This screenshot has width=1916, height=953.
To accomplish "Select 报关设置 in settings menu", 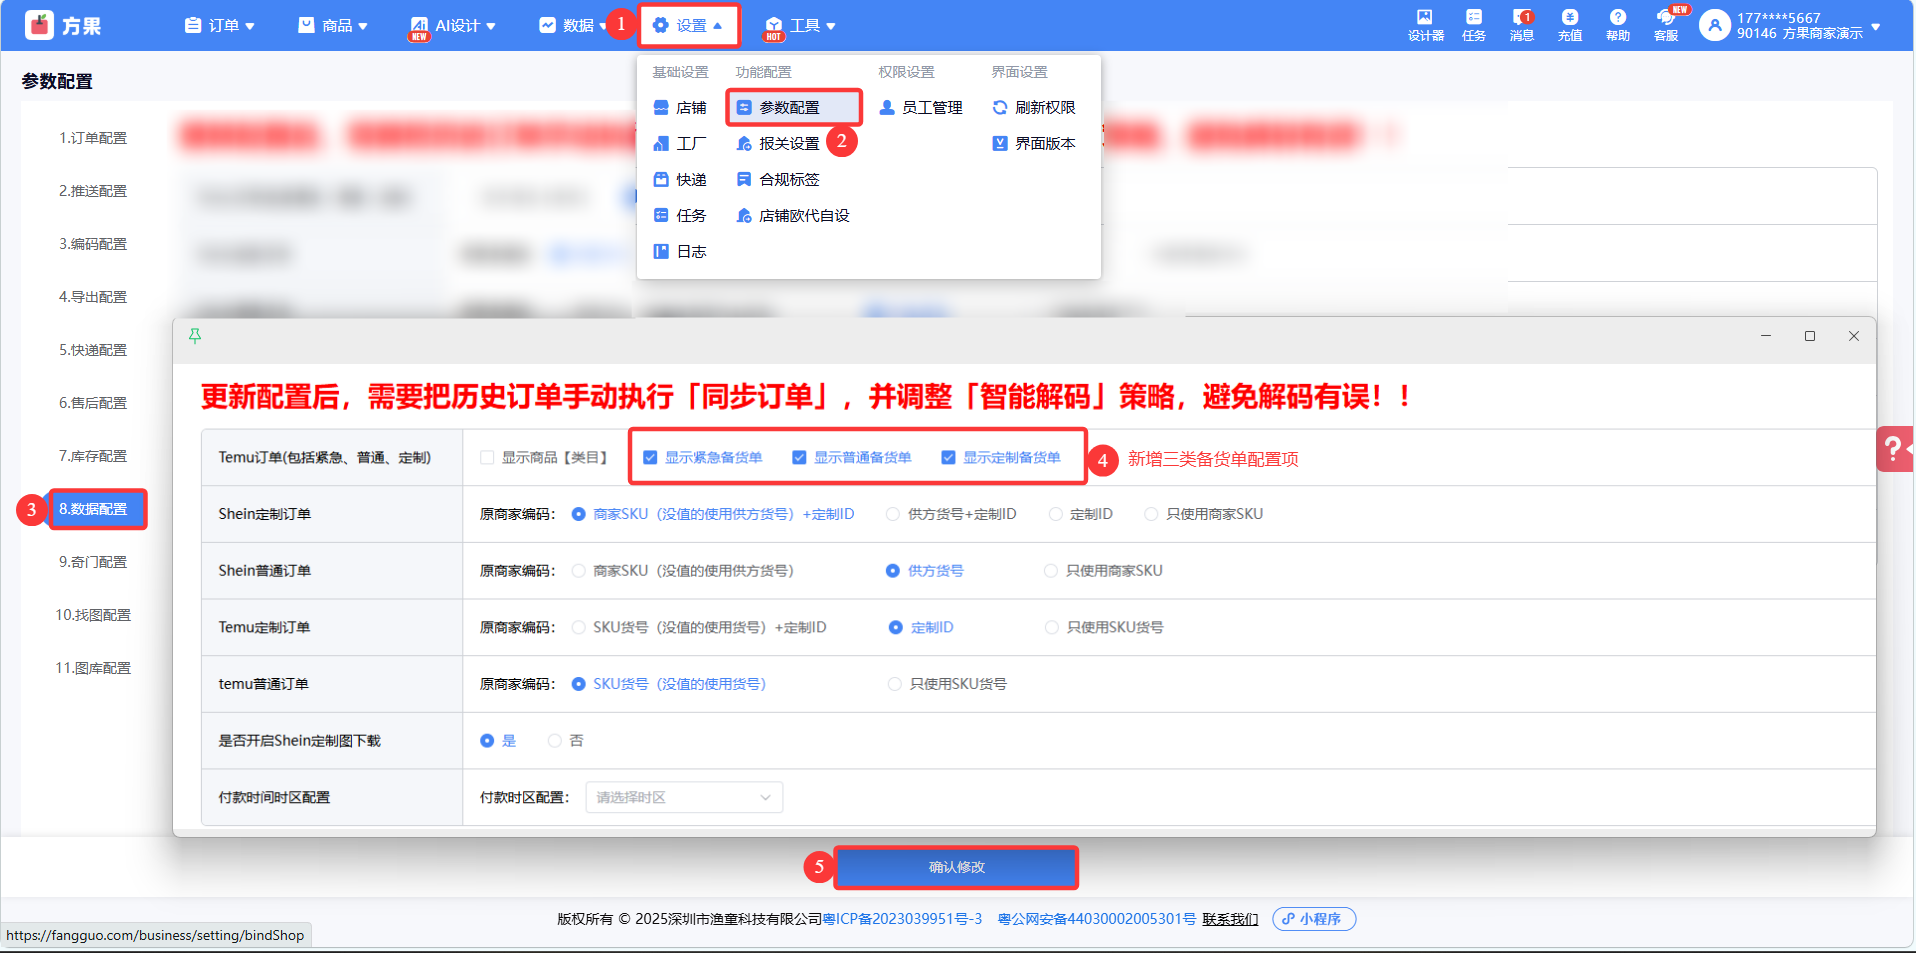I will click(788, 144).
